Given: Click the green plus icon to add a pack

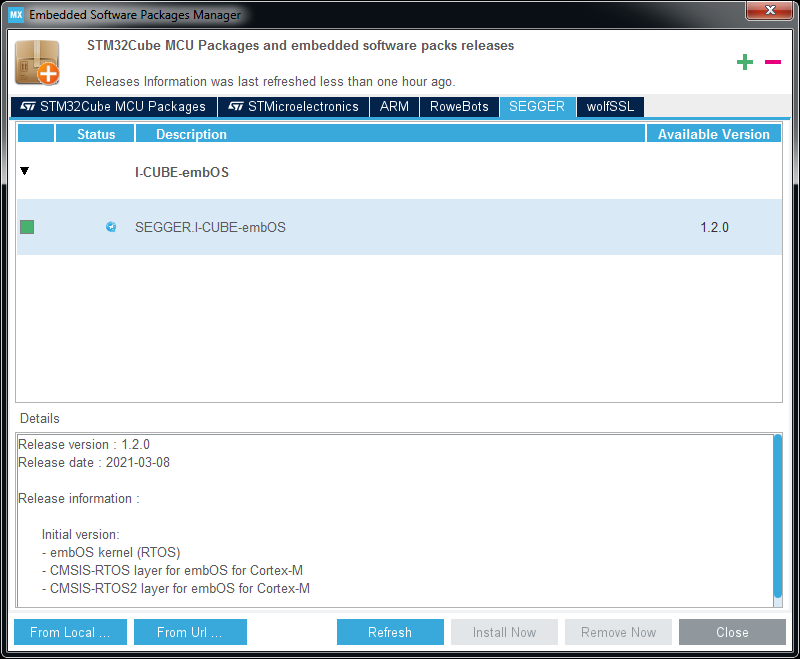Looking at the screenshot, I should click(x=745, y=62).
